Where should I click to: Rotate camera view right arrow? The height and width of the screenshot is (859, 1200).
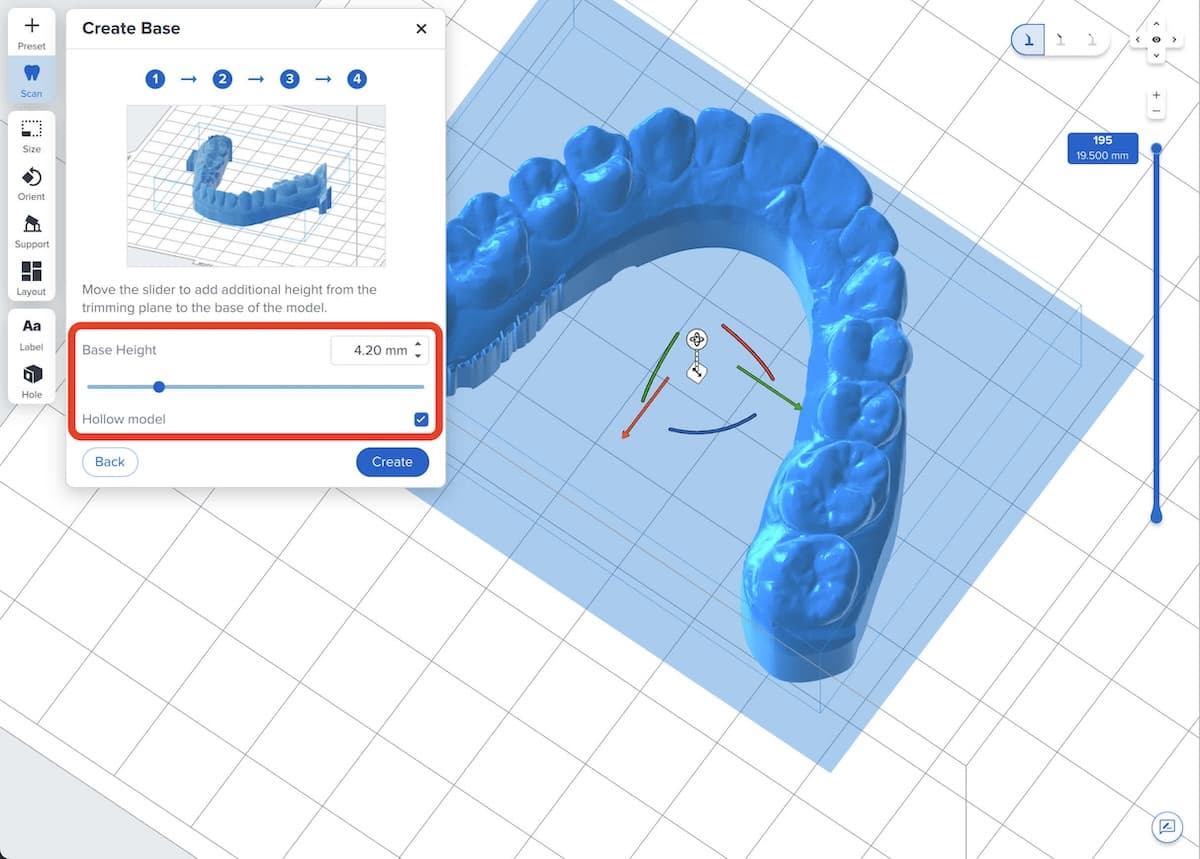(1175, 40)
